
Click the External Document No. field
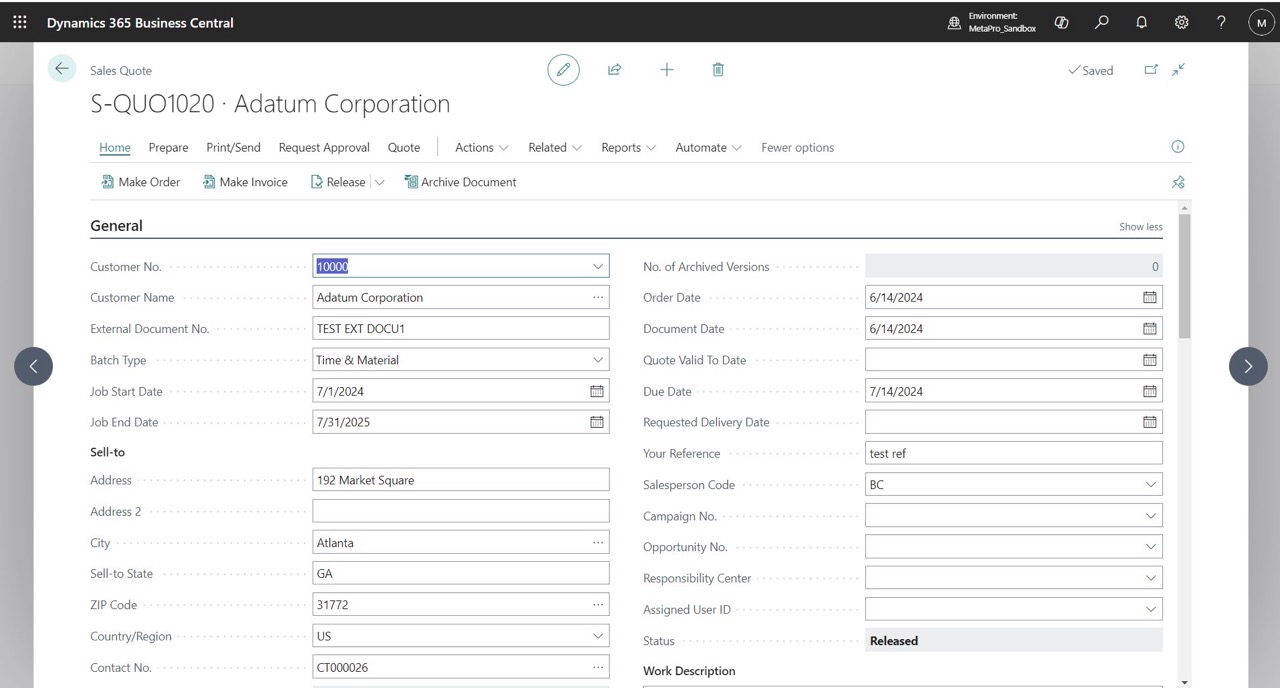[461, 328]
